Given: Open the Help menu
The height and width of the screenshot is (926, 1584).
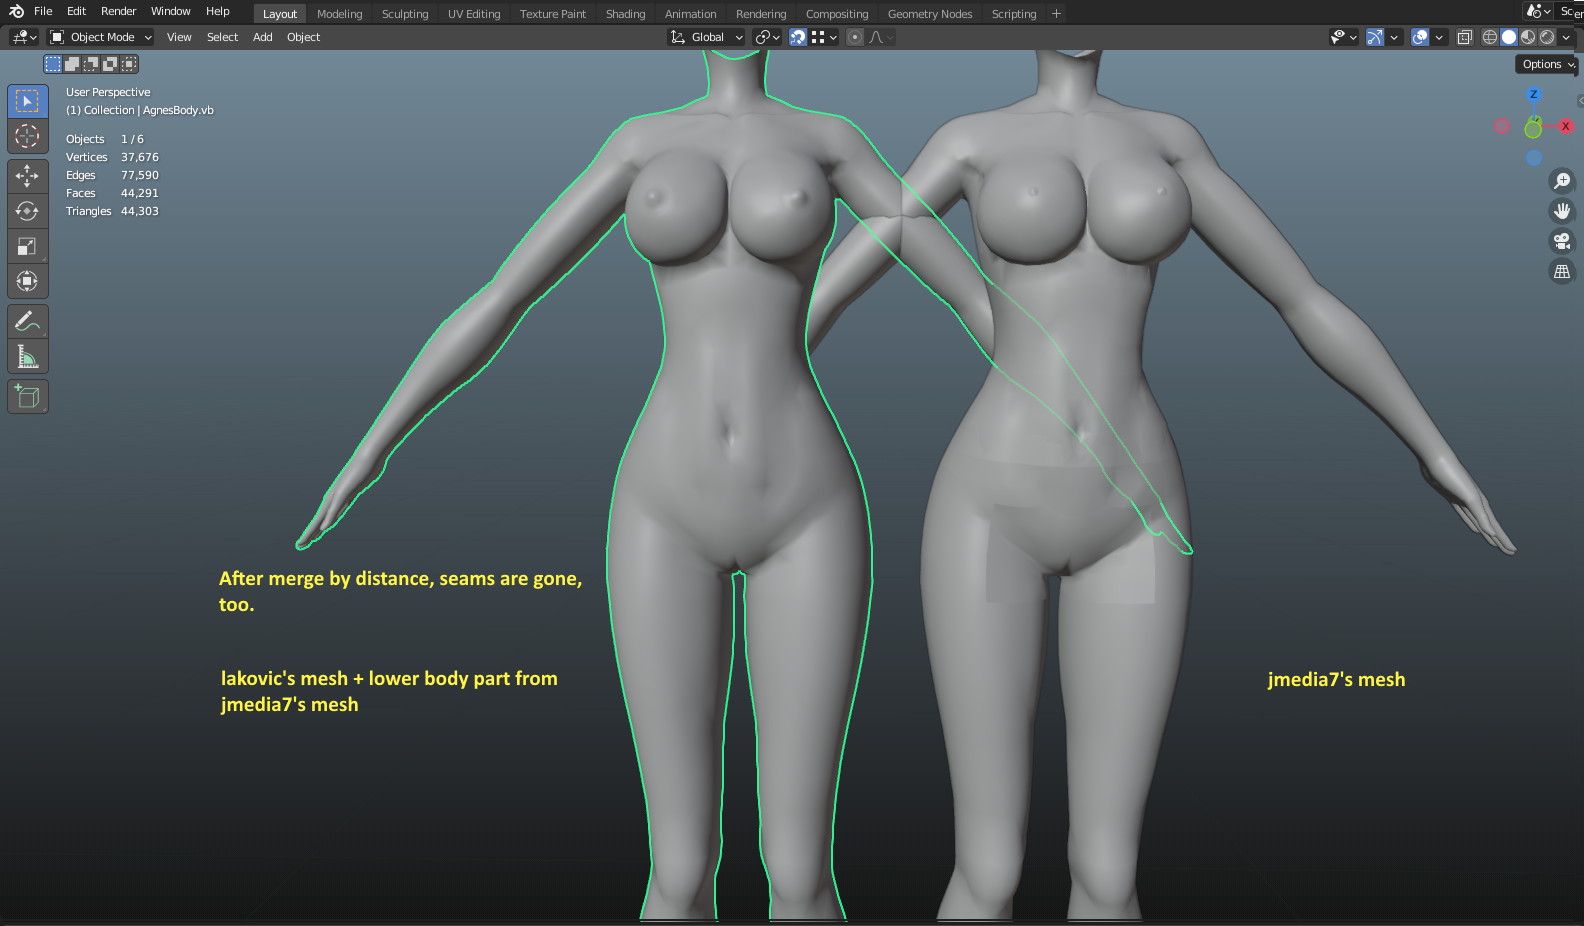Looking at the screenshot, I should click(217, 11).
